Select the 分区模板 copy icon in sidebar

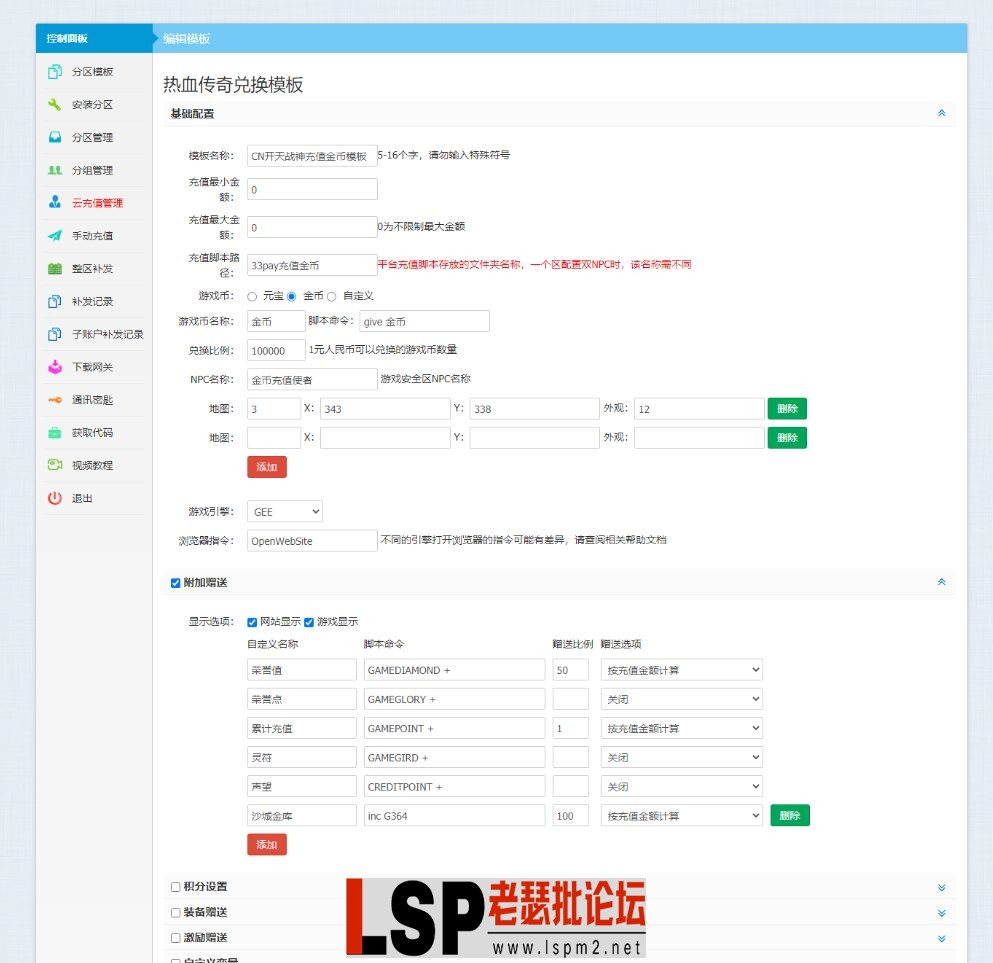(x=55, y=72)
